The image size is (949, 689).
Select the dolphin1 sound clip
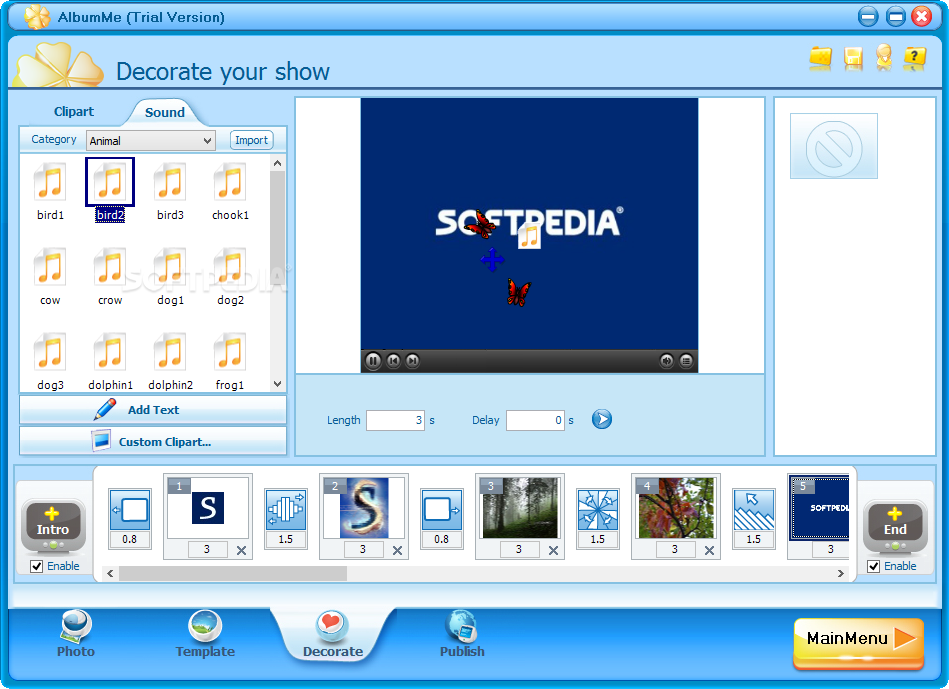(110, 361)
